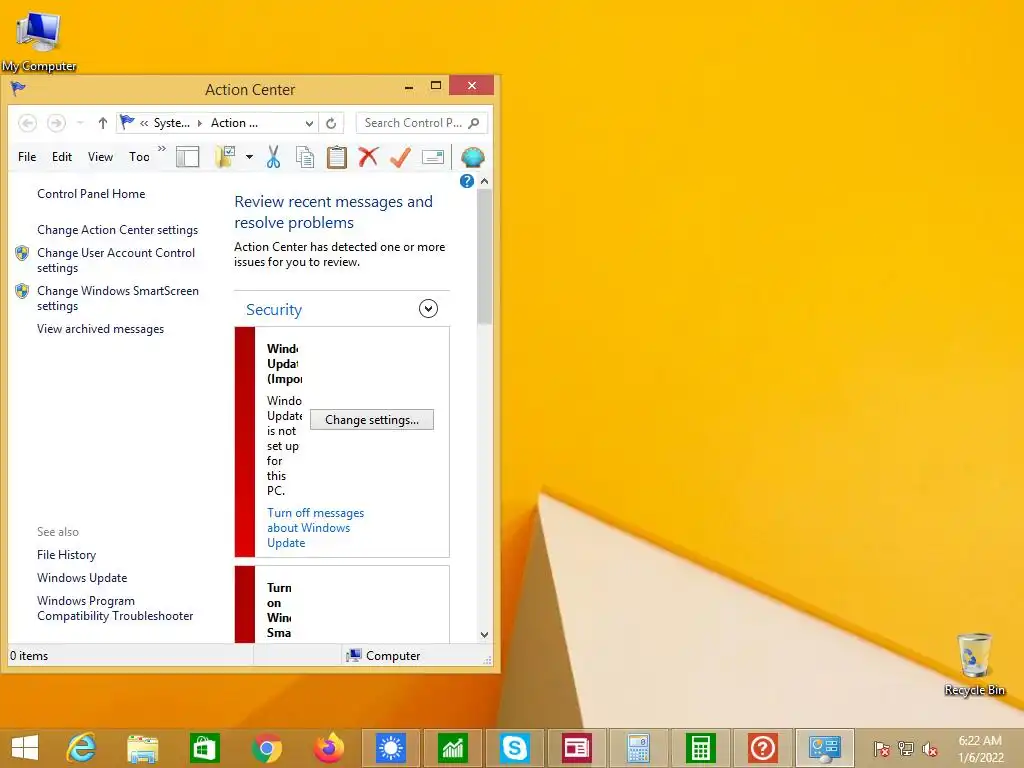1024x768 pixels.
Task: Click the folder options toolbar icon
Action: pos(225,157)
